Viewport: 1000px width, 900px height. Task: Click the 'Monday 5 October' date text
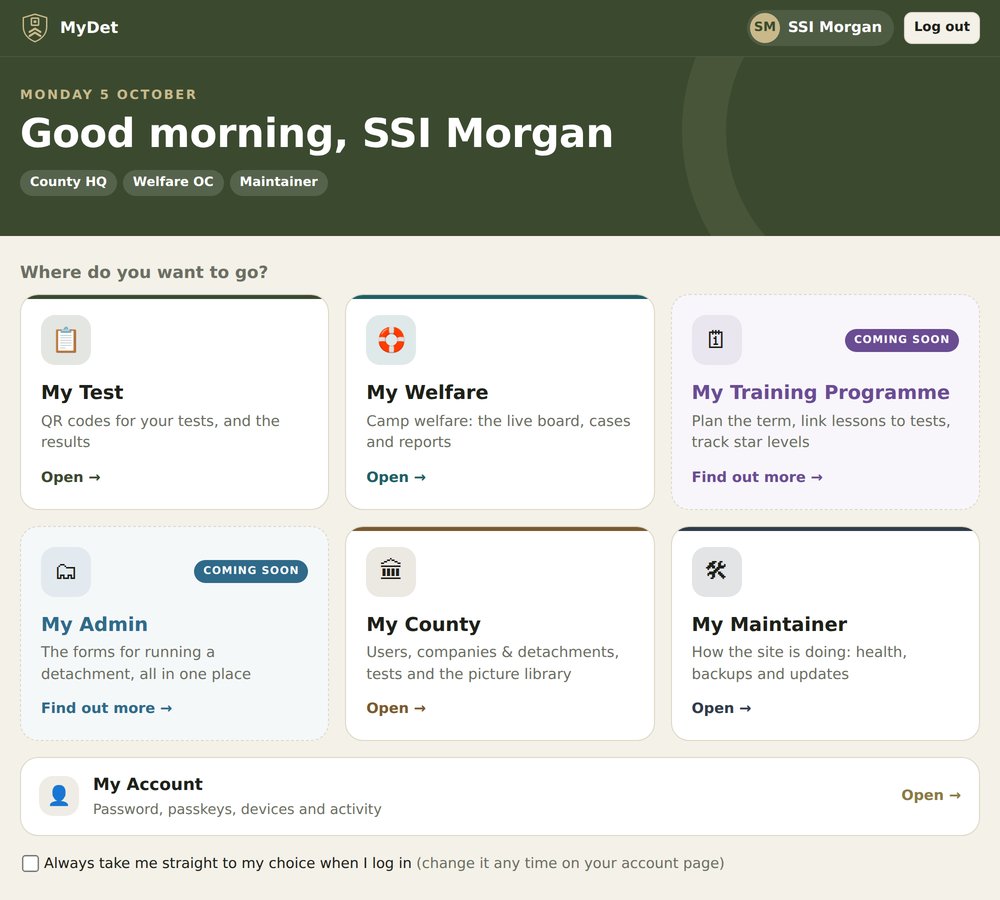click(x=108, y=94)
